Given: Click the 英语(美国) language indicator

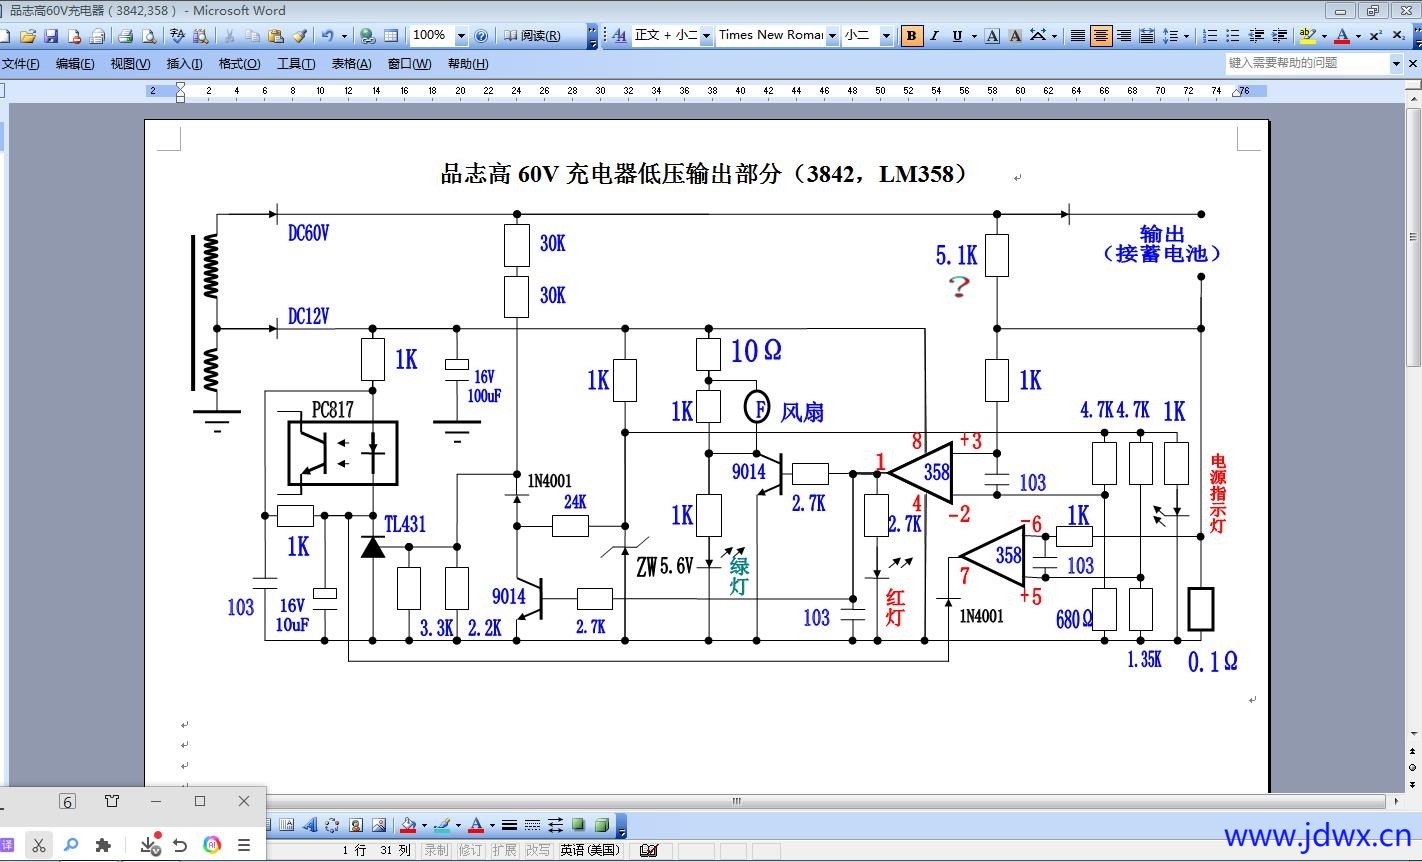Looking at the screenshot, I should (590, 850).
